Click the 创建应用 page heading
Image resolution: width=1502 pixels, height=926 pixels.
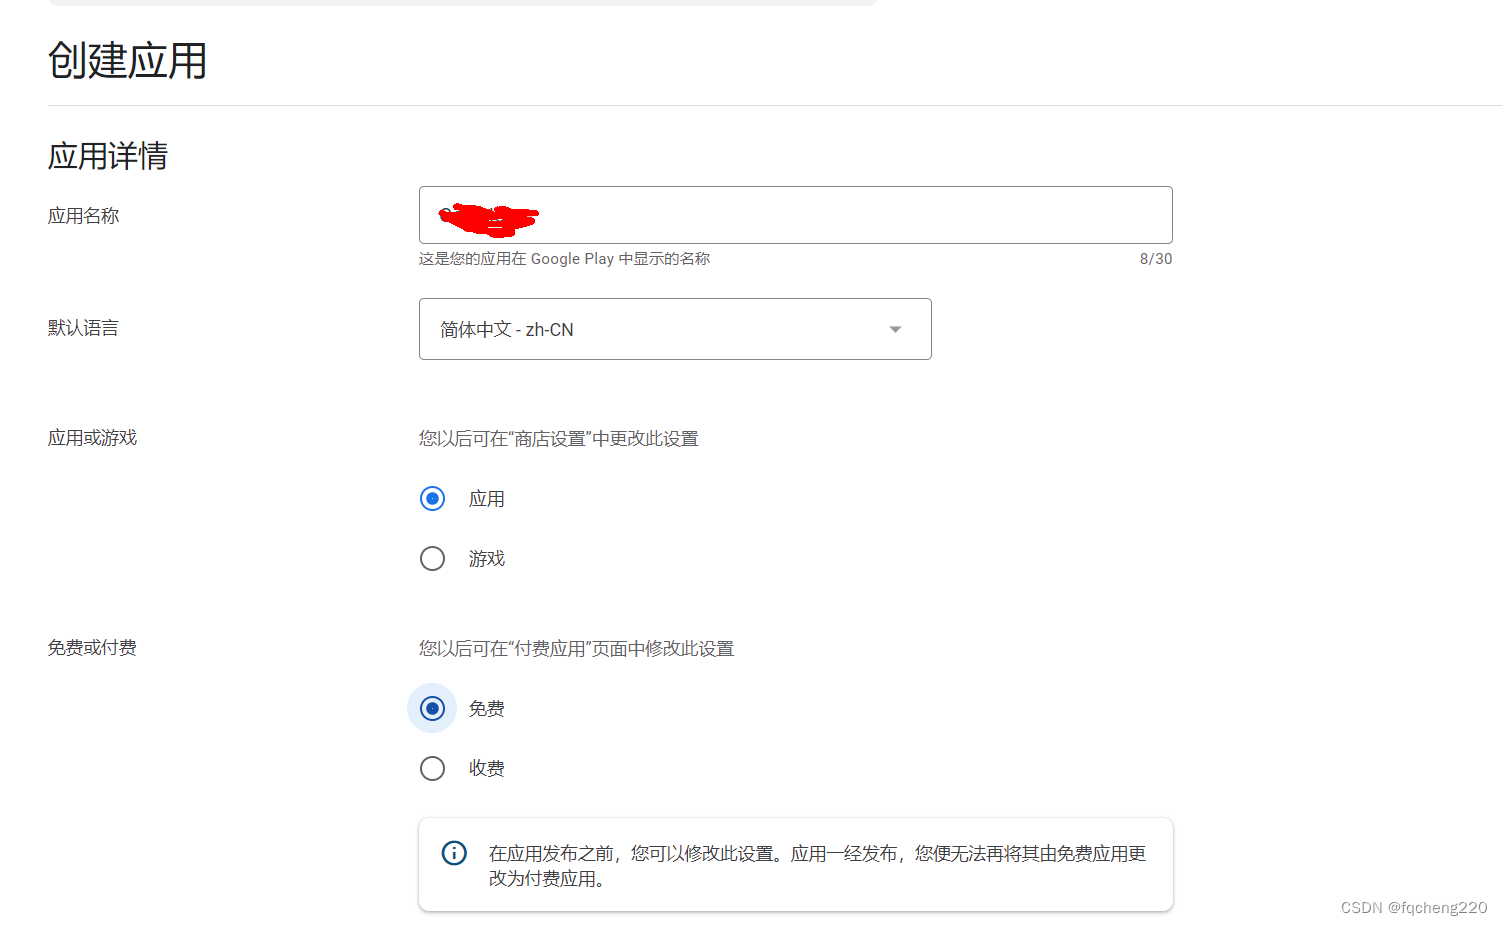tap(127, 61)
